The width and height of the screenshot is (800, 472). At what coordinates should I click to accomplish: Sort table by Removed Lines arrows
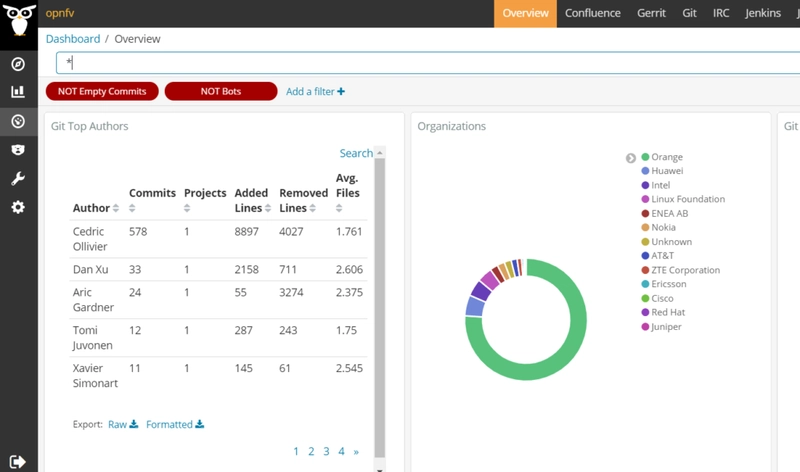(313, 208)
